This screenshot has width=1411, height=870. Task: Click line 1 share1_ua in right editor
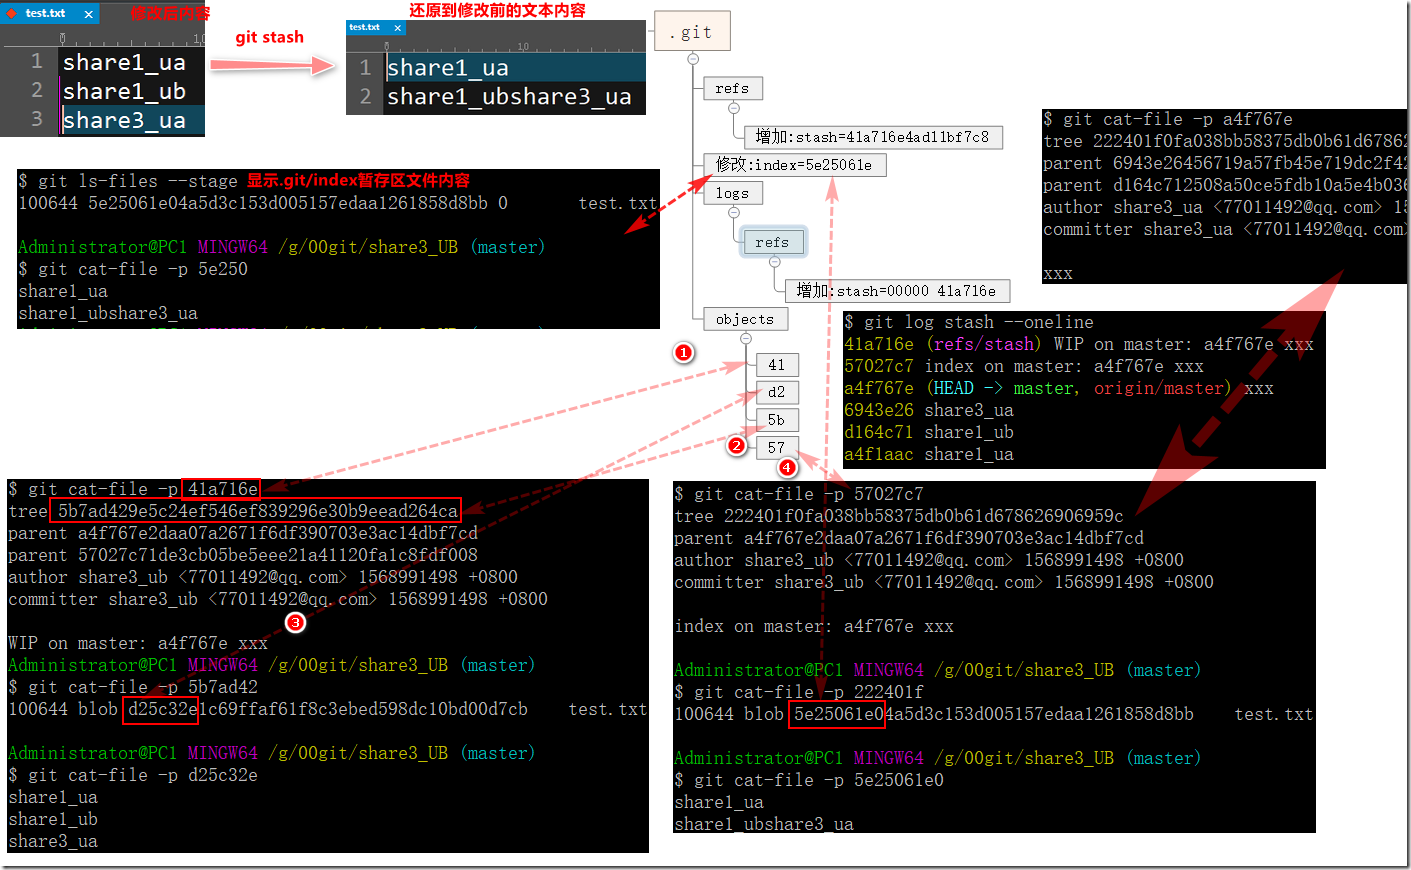[x=448, y=68]
